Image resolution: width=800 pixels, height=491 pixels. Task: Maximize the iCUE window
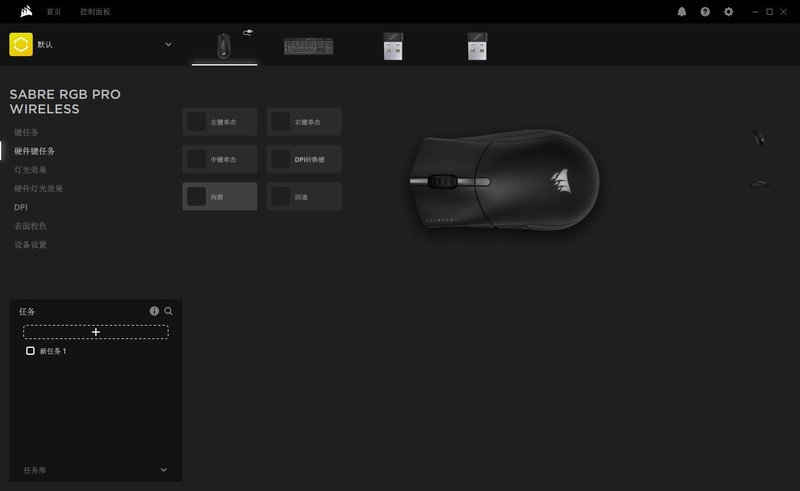tap(769, 12)
